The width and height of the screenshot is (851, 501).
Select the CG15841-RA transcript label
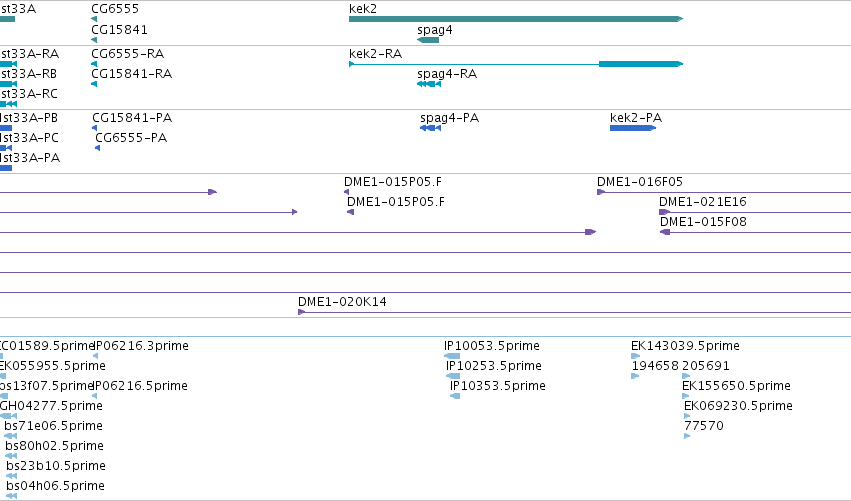[x=131, y=74]
